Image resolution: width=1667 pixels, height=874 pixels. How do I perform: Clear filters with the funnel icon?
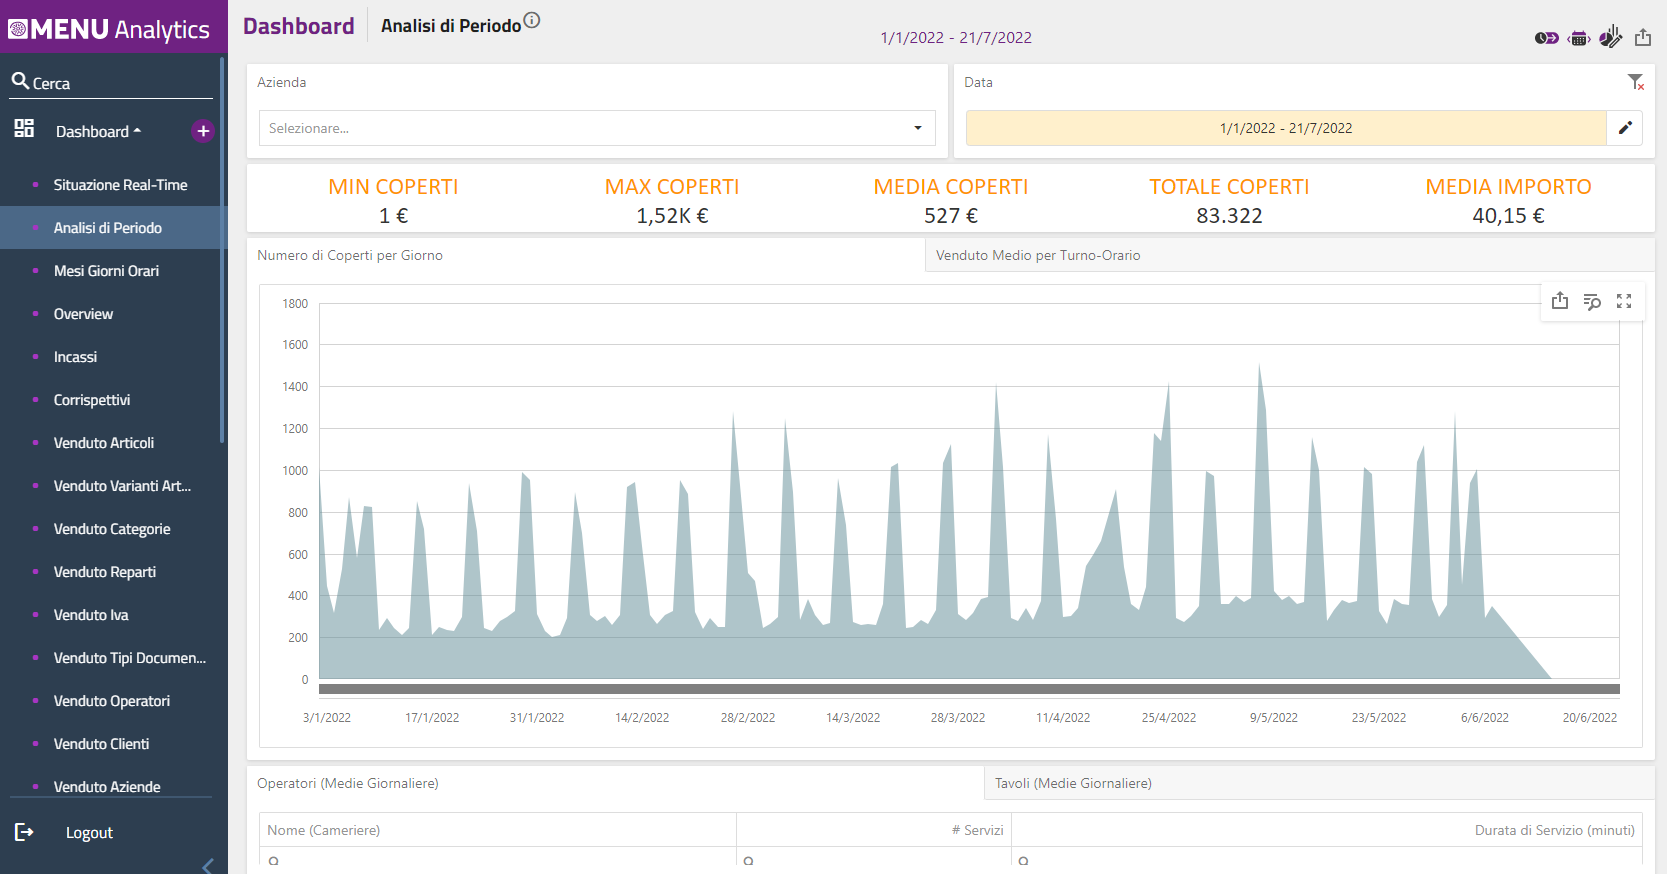point(1635,82)
